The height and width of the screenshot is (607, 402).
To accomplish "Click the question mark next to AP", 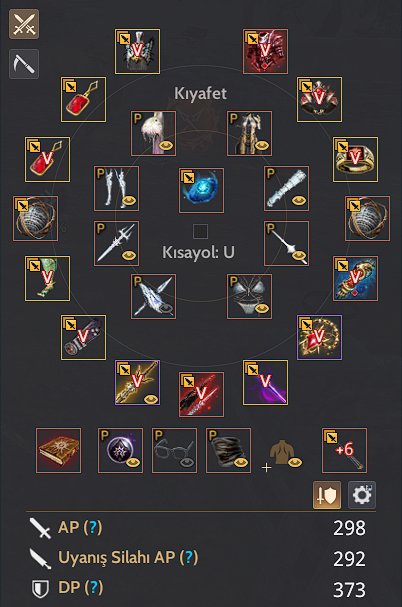I will (x=93, y=527).
